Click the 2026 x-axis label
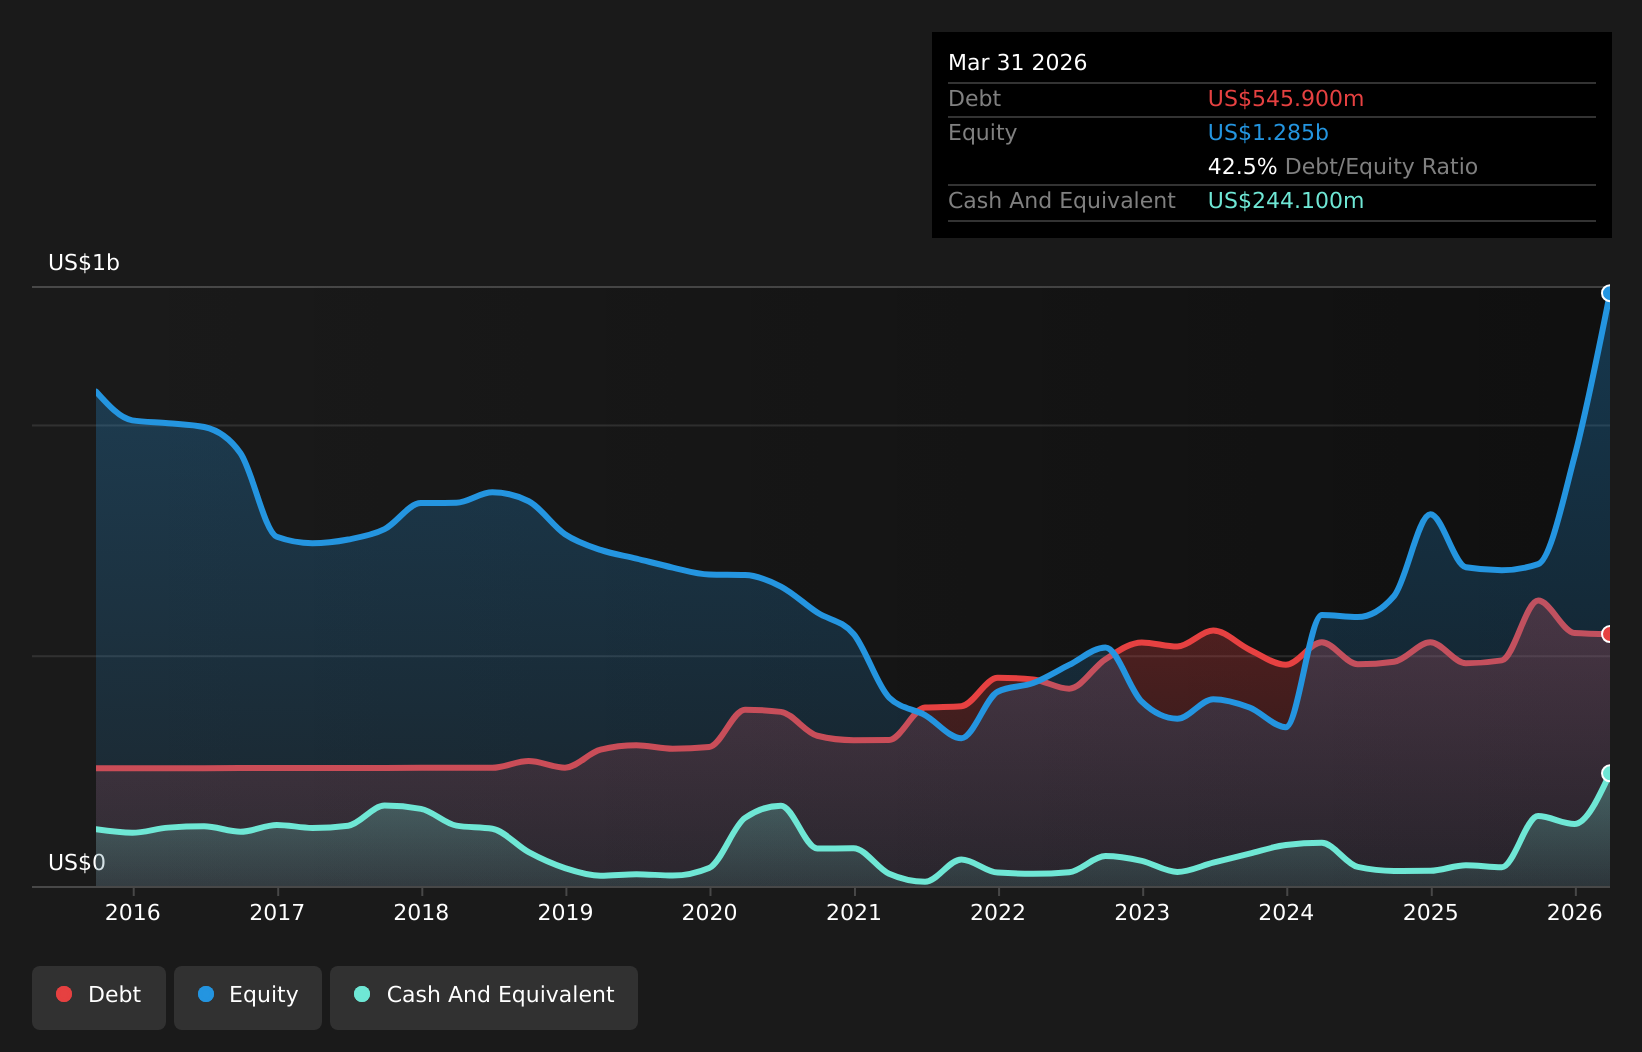Viewport: 1642px width, 1052px height. (1575, 912)
